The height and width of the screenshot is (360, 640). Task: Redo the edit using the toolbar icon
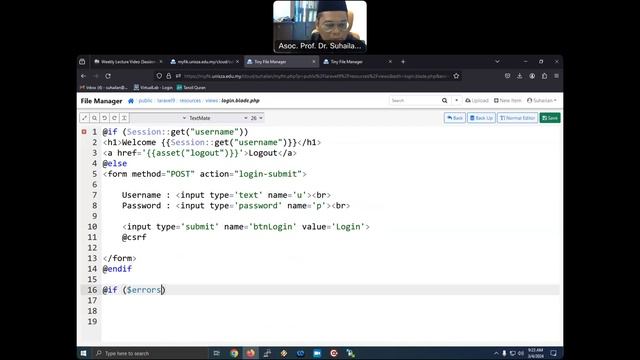pyautogui.click(x=114, y=118)
